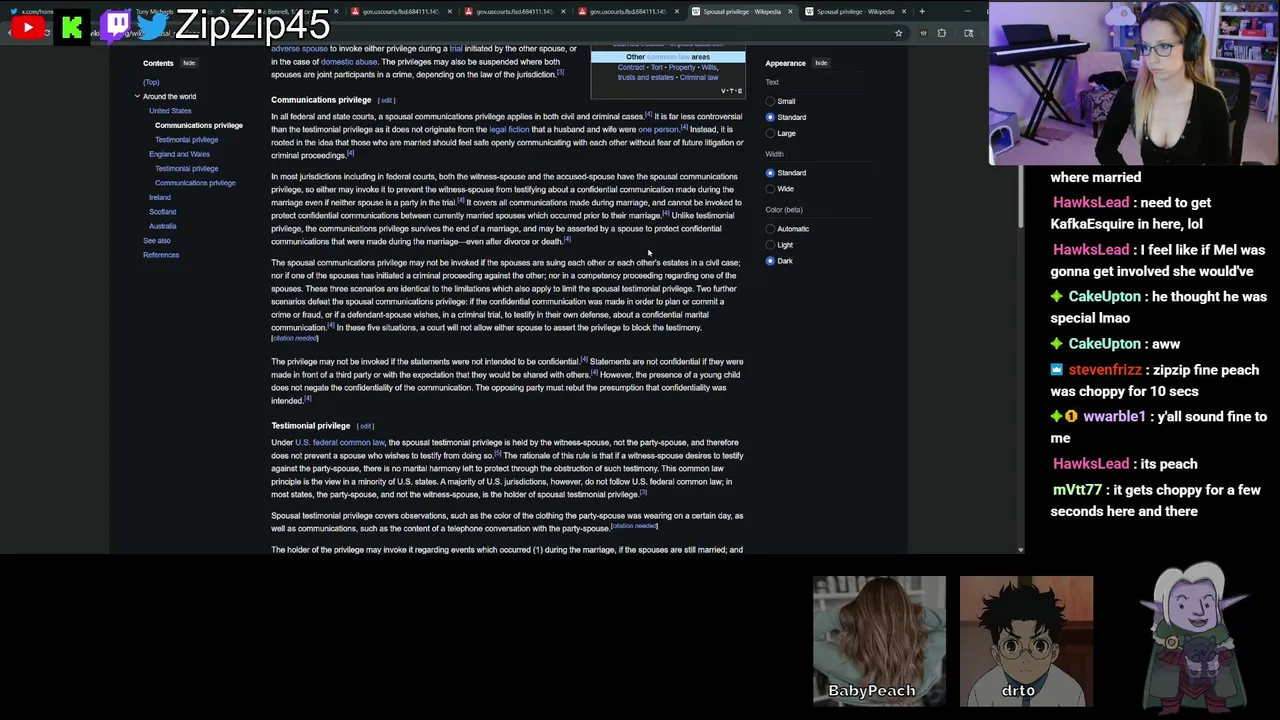1280x720 pixels.
Task: Select the active Spousal privilege Wikipedia tab
Action: pos(741,11)
